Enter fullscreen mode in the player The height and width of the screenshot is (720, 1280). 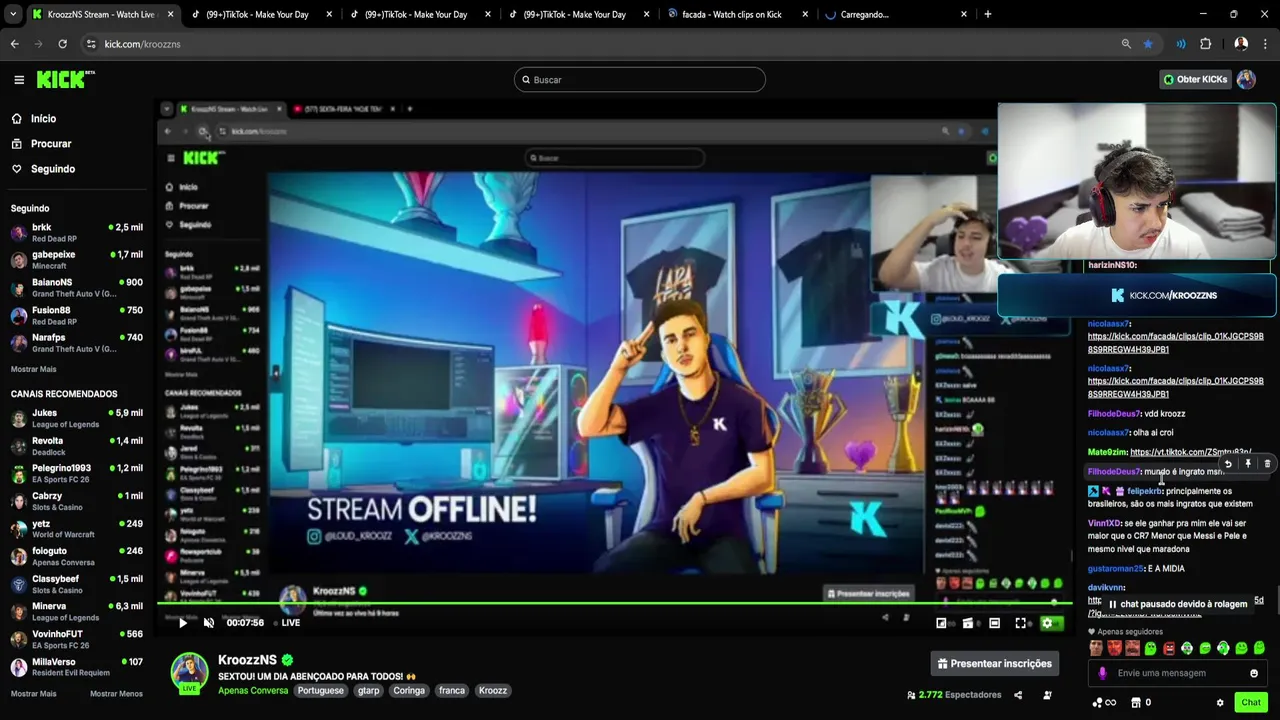pyautogui.click(x=1020, y=623)
